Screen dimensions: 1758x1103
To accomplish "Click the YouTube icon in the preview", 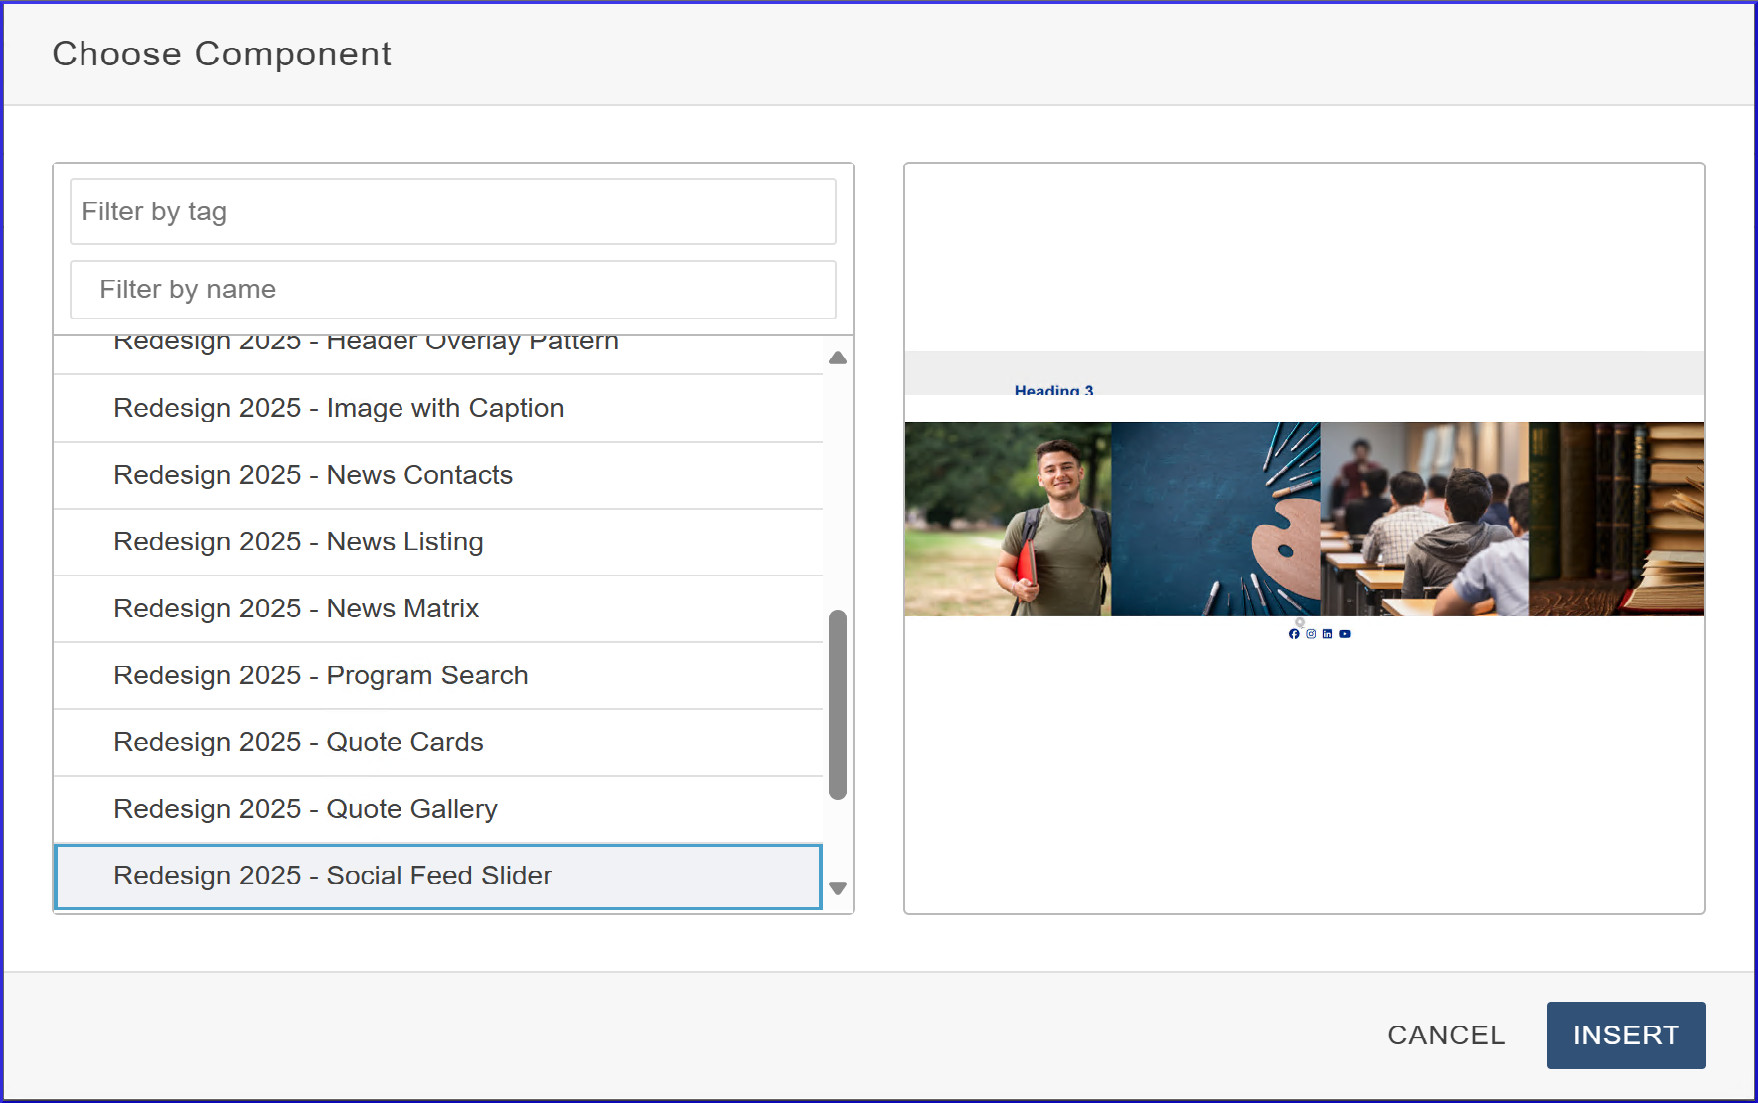I will point(1345,634).
